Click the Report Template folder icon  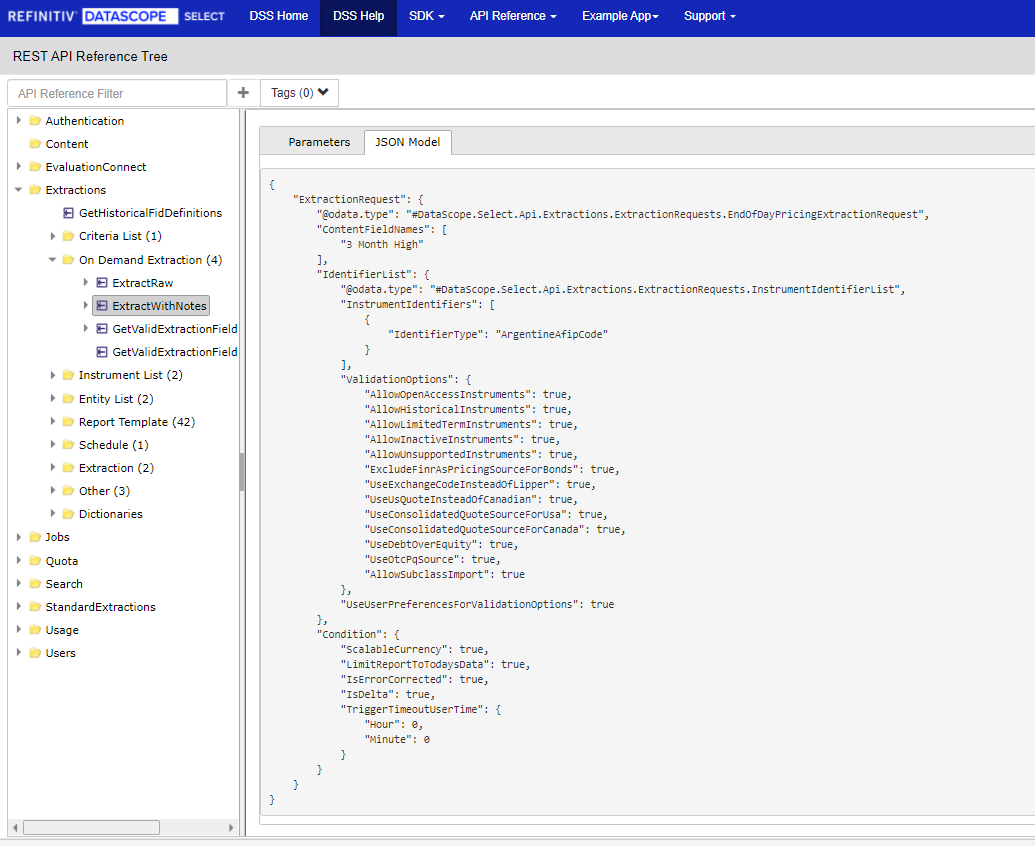pos(68,422)
